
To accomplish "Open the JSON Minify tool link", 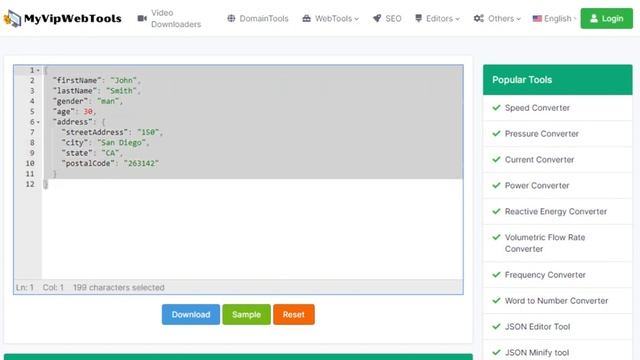I will [x=537, y=353].
